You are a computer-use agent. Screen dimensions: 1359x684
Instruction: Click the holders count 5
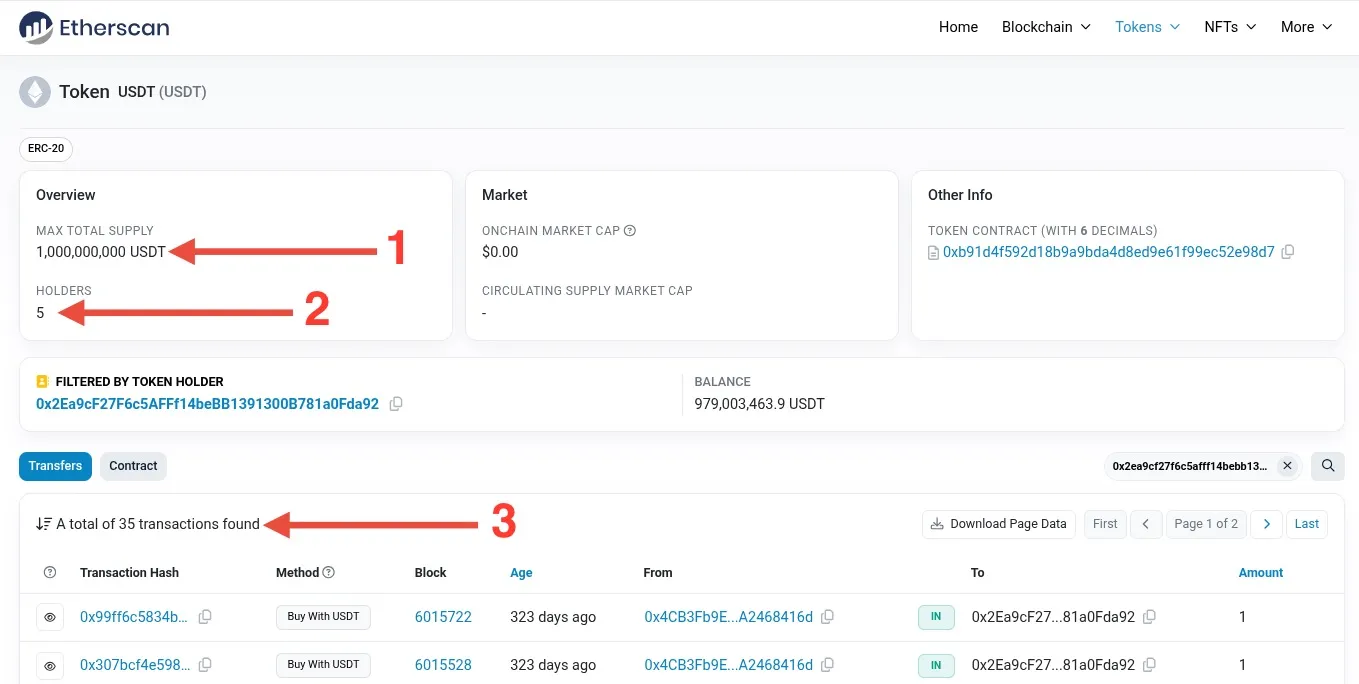pyautogui.click(x=40, y=313)
